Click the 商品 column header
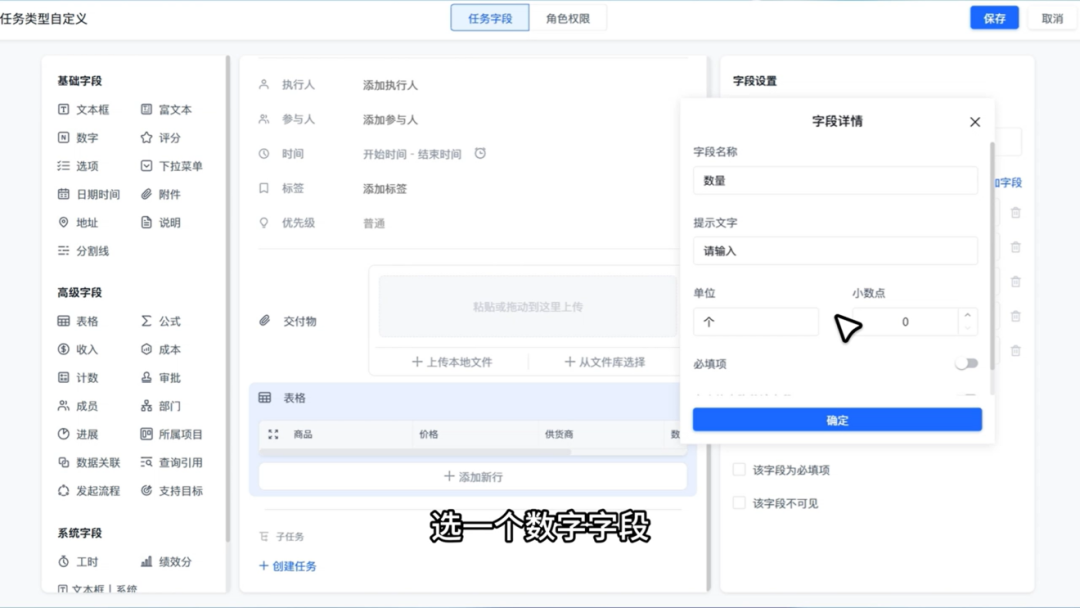 point(302,434)
